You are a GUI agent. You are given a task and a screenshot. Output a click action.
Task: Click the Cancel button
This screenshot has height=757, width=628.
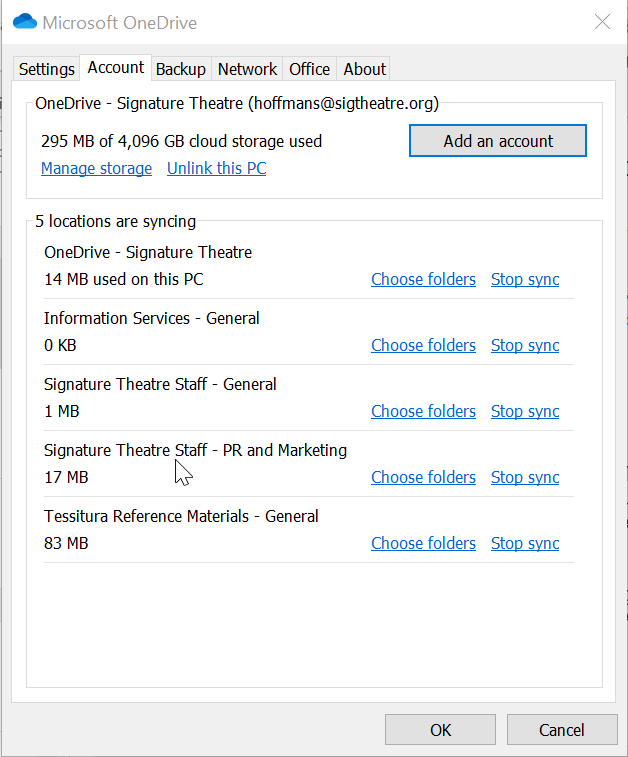561,730
